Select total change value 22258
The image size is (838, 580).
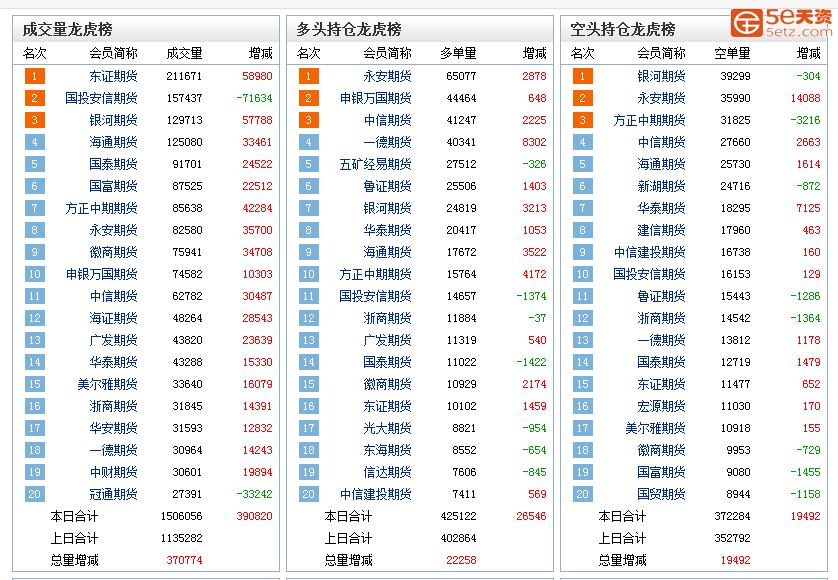coord(461,560)
